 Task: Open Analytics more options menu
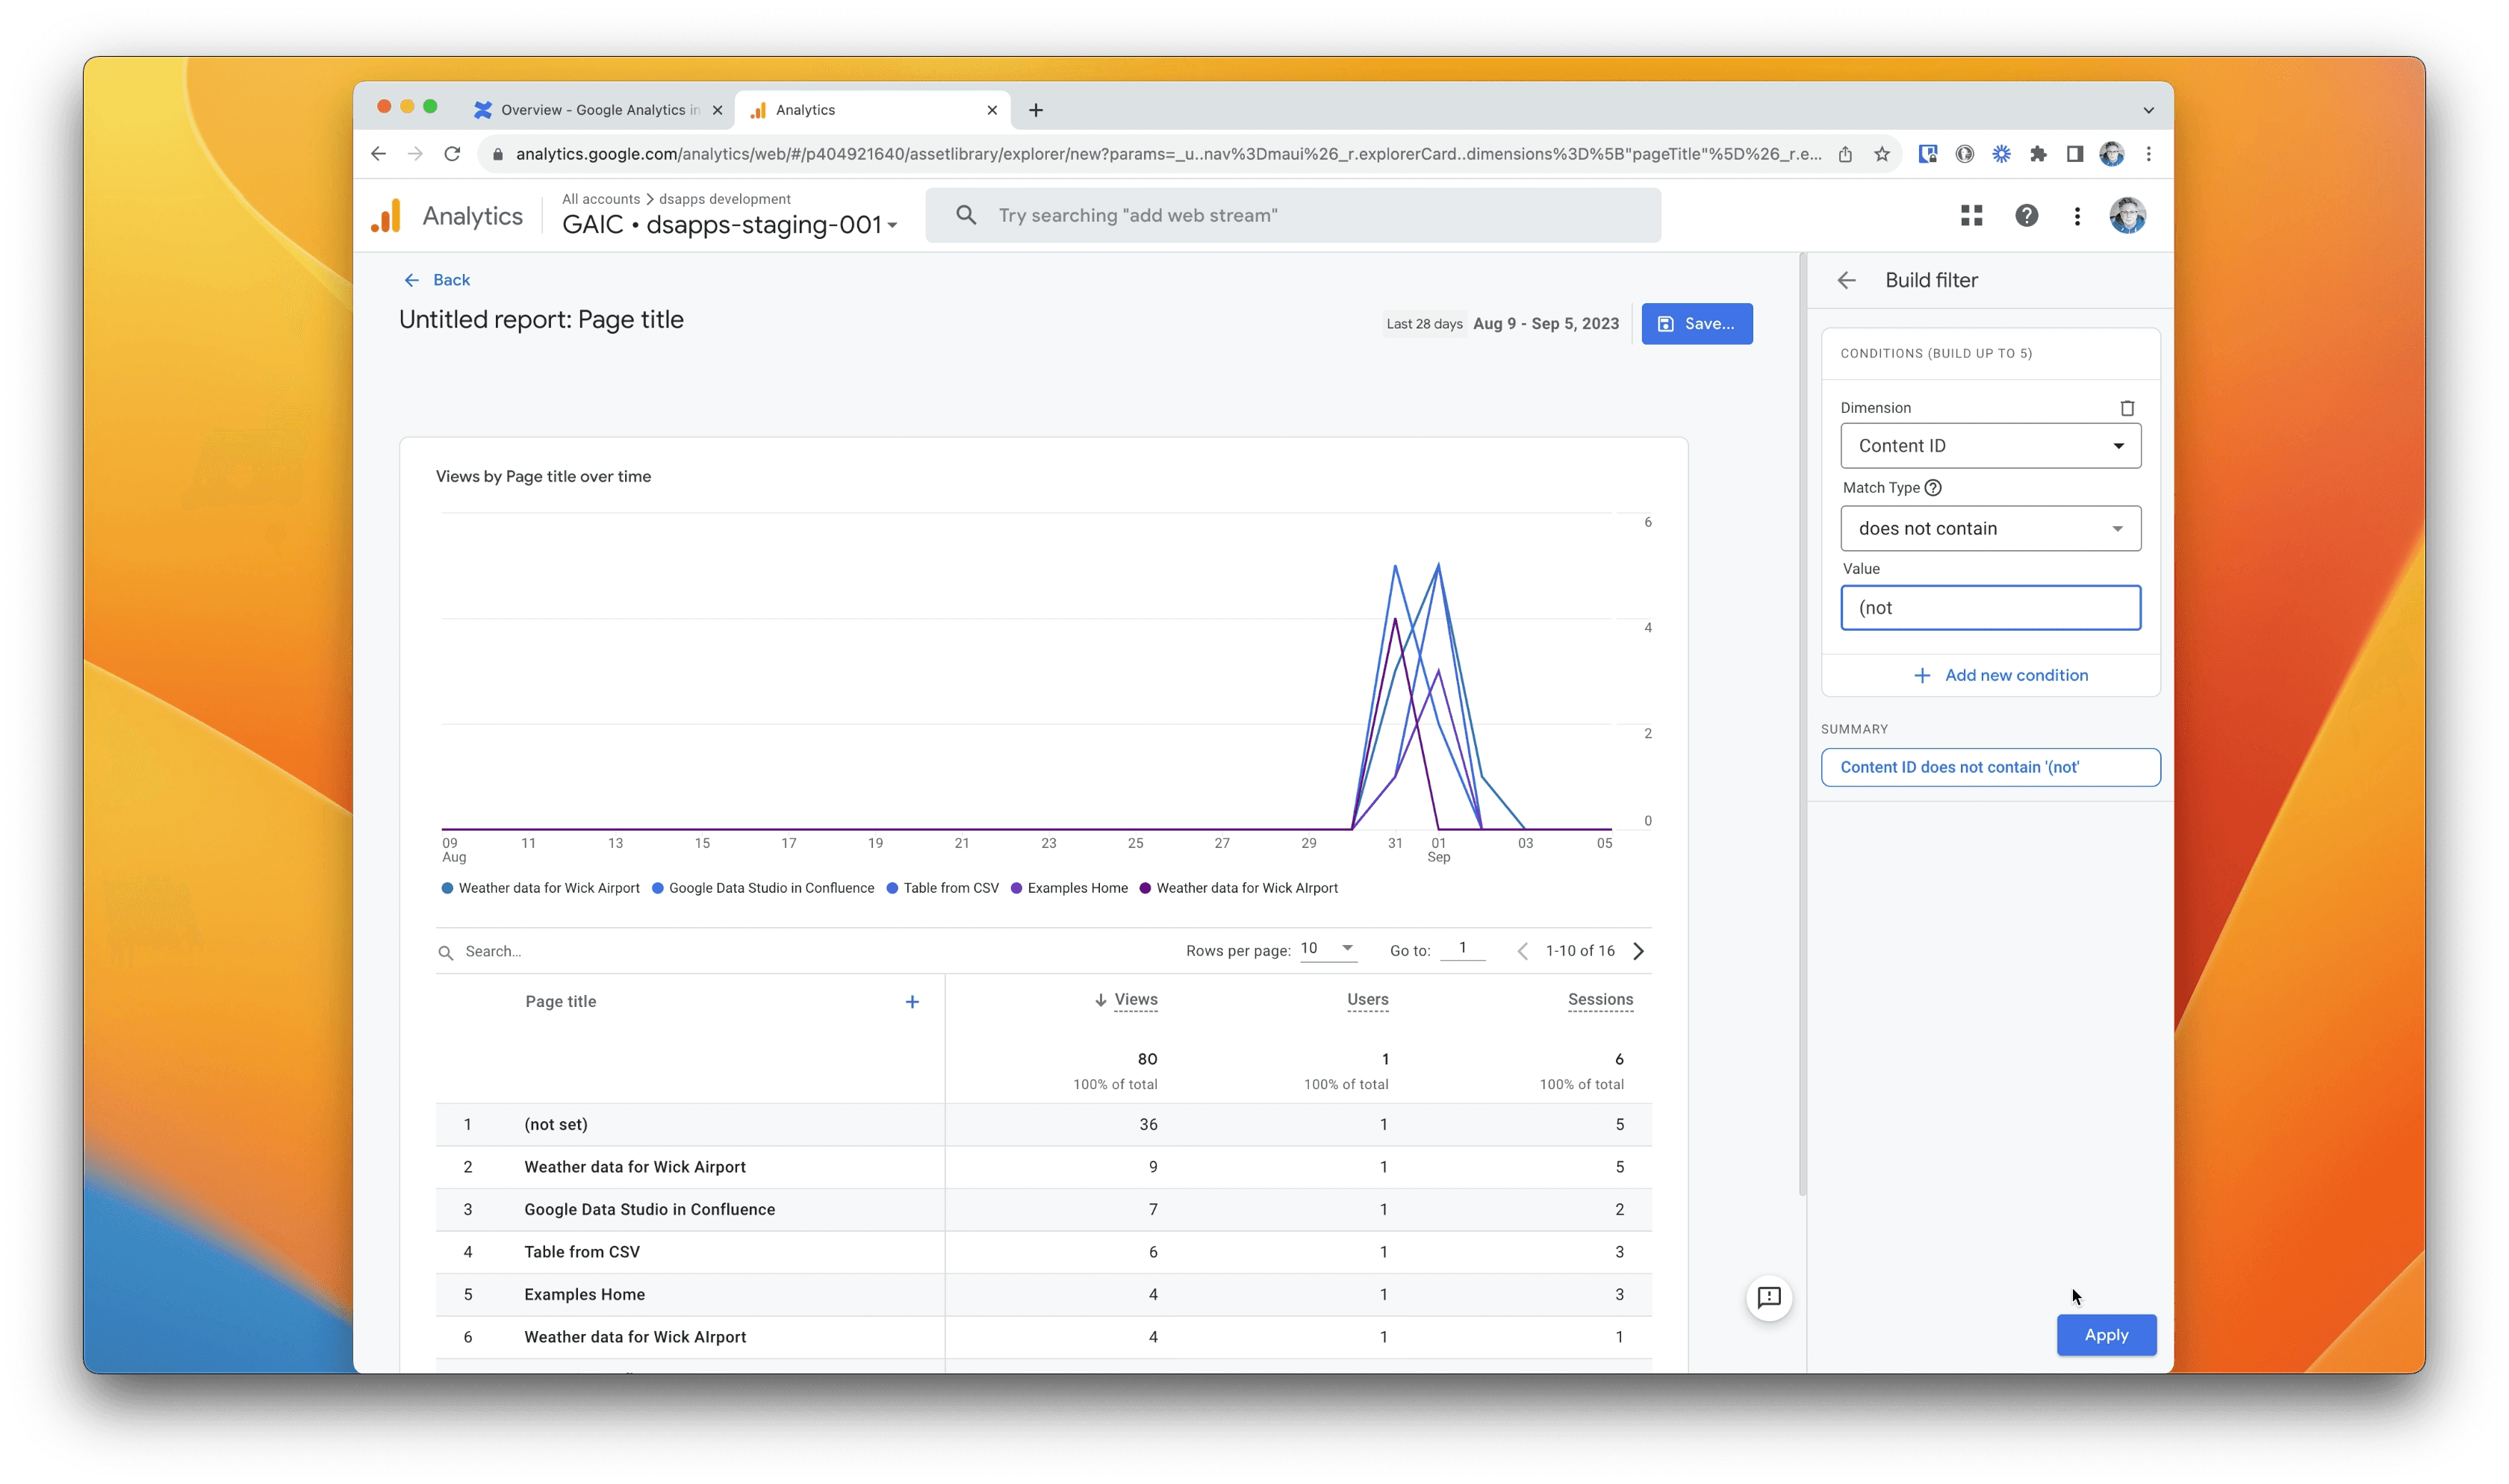coord(2077,216)
